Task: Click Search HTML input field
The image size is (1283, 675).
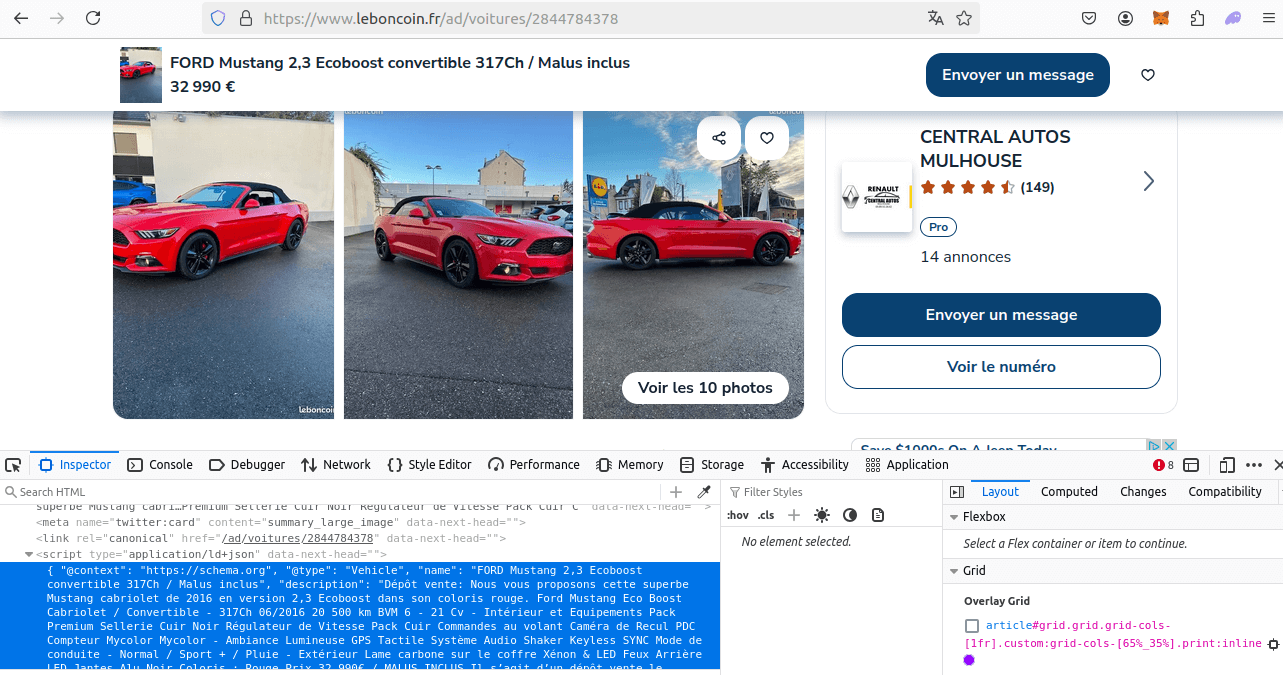Action: [330, 492]
